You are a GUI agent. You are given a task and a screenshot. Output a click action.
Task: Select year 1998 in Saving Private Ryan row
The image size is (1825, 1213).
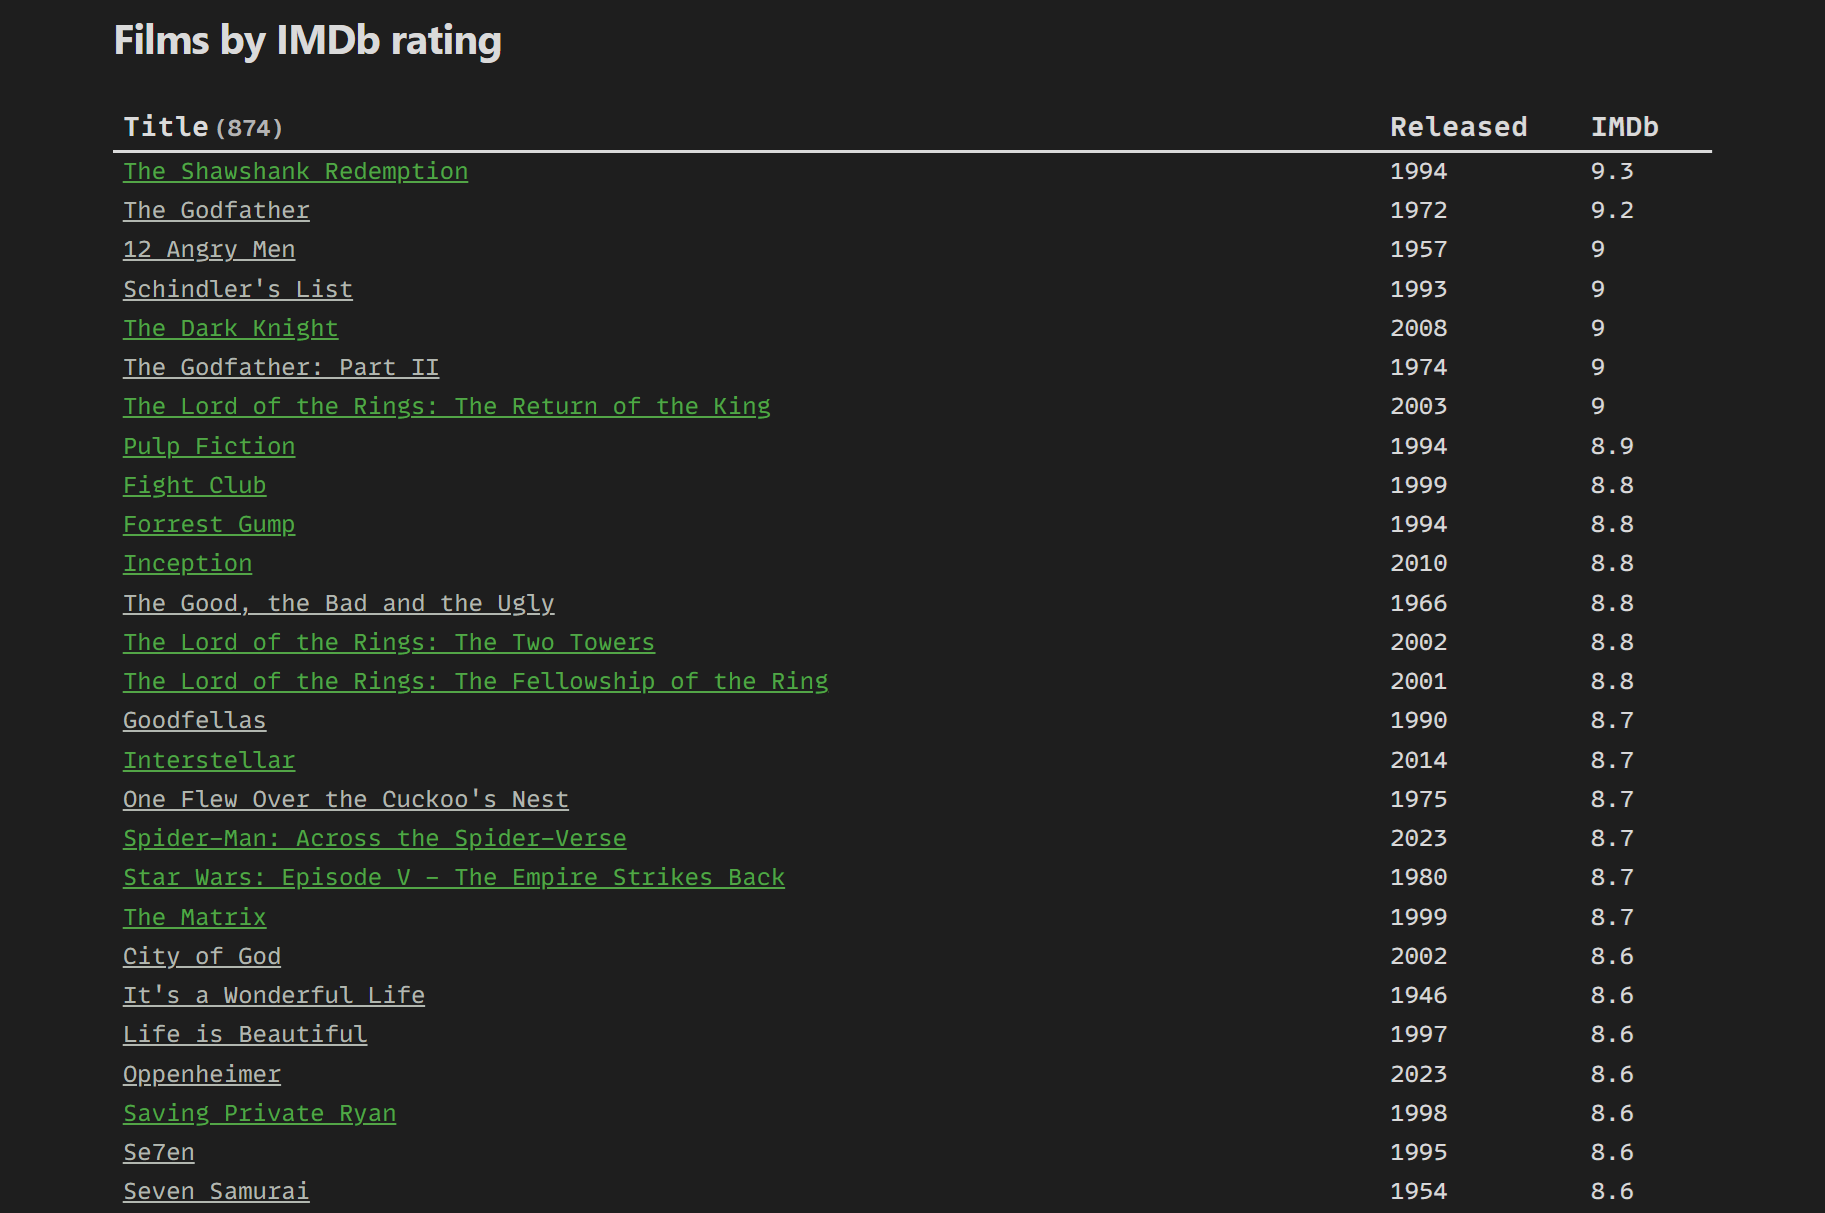click(1419, 1113)
